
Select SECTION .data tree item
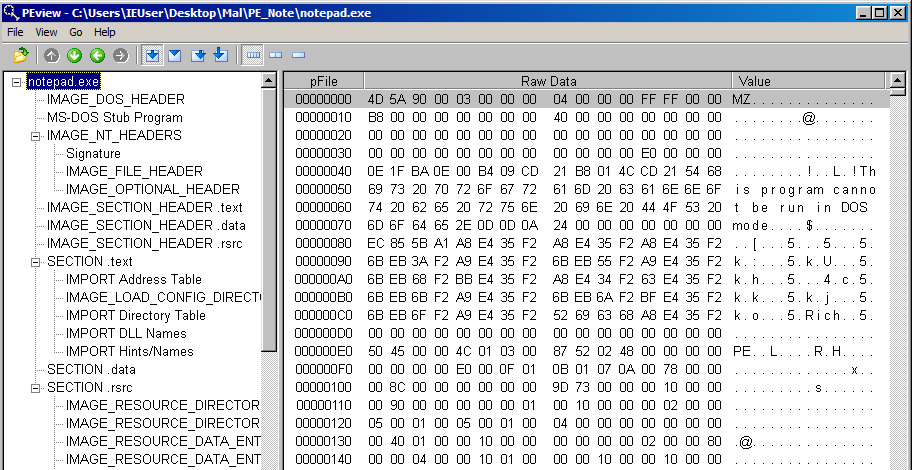pyautogui.click(x=91, y=370)
